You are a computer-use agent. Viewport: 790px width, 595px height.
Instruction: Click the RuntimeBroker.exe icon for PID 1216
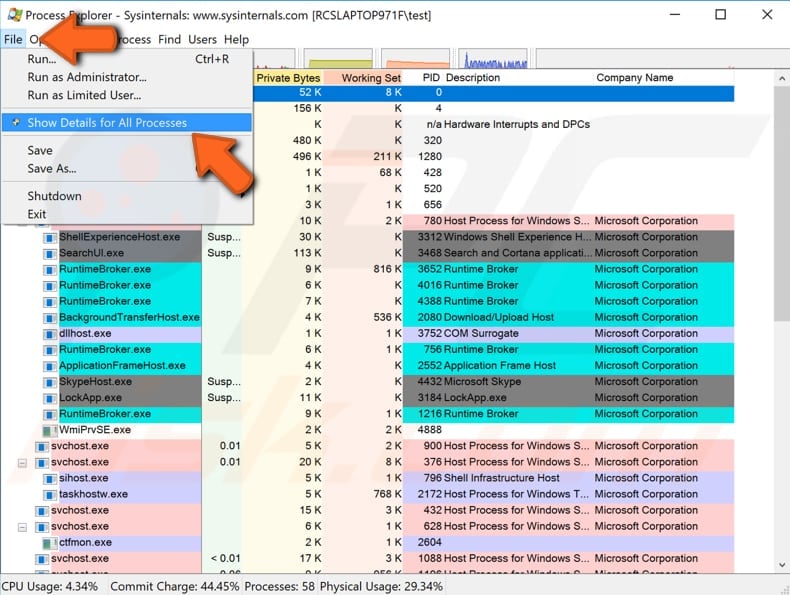[49, 415]
